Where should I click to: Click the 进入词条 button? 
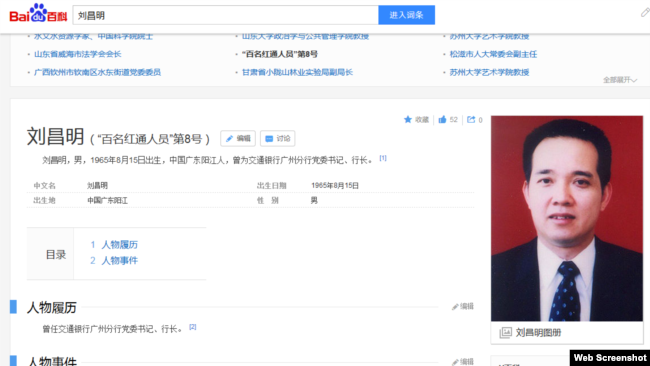pos(406,15)
